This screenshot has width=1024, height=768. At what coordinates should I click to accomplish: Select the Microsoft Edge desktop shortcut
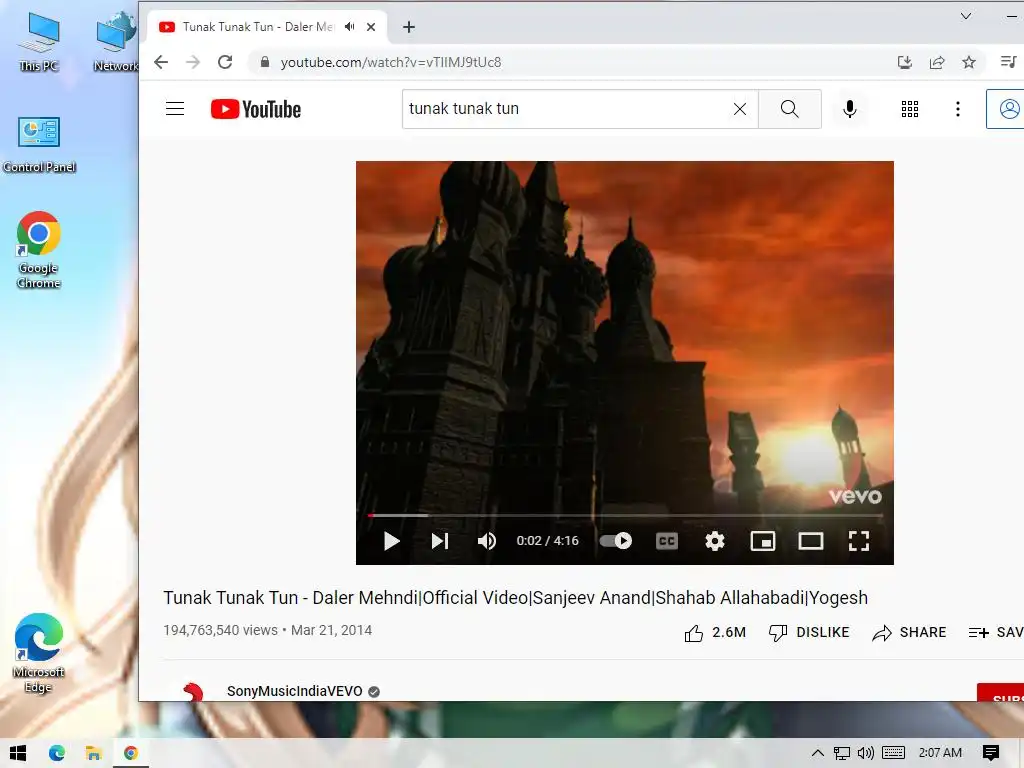tap(39, 653)
